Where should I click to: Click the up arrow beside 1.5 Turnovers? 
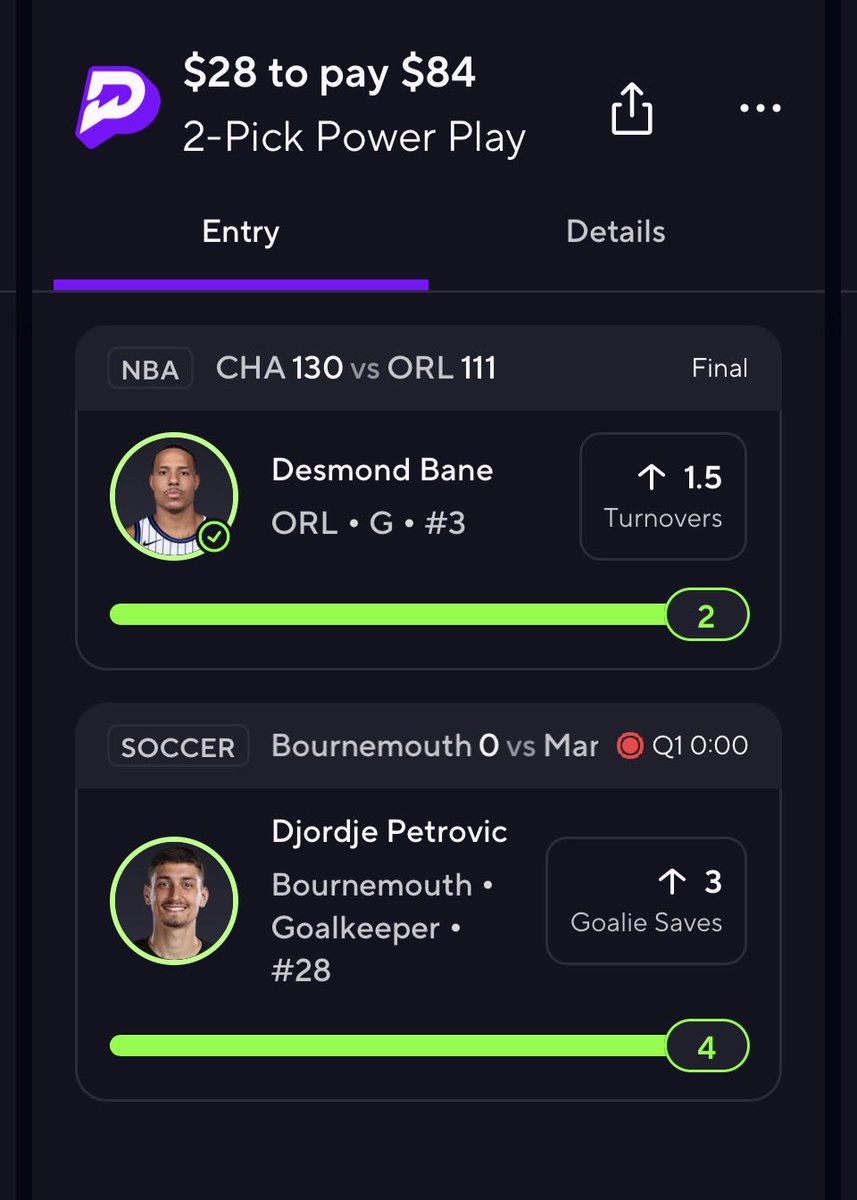pos(651,477)
